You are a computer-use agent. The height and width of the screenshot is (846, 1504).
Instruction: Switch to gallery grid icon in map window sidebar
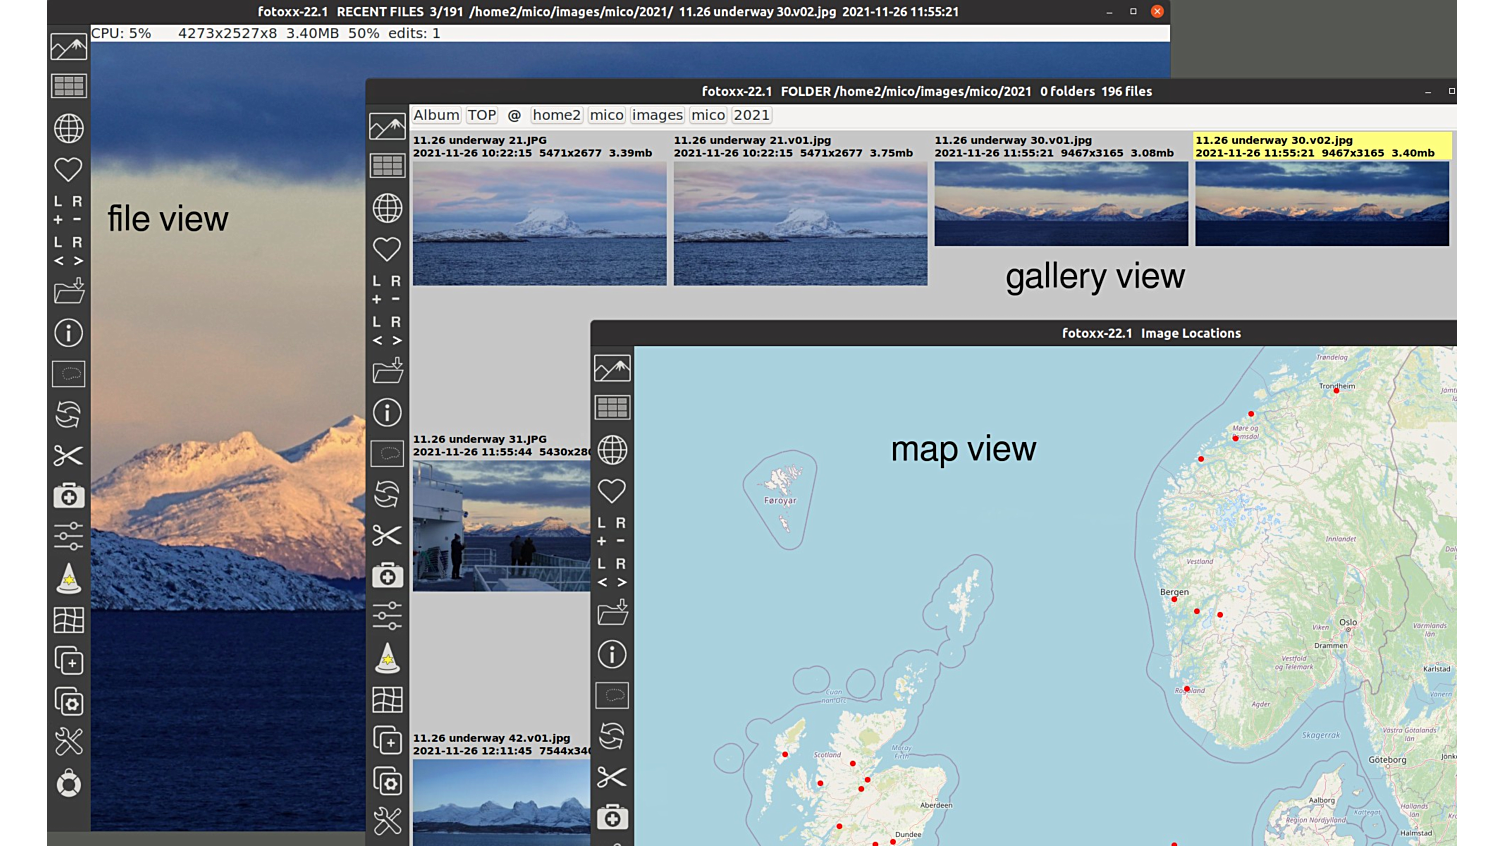pyautogui.click(x=612, y=408)
